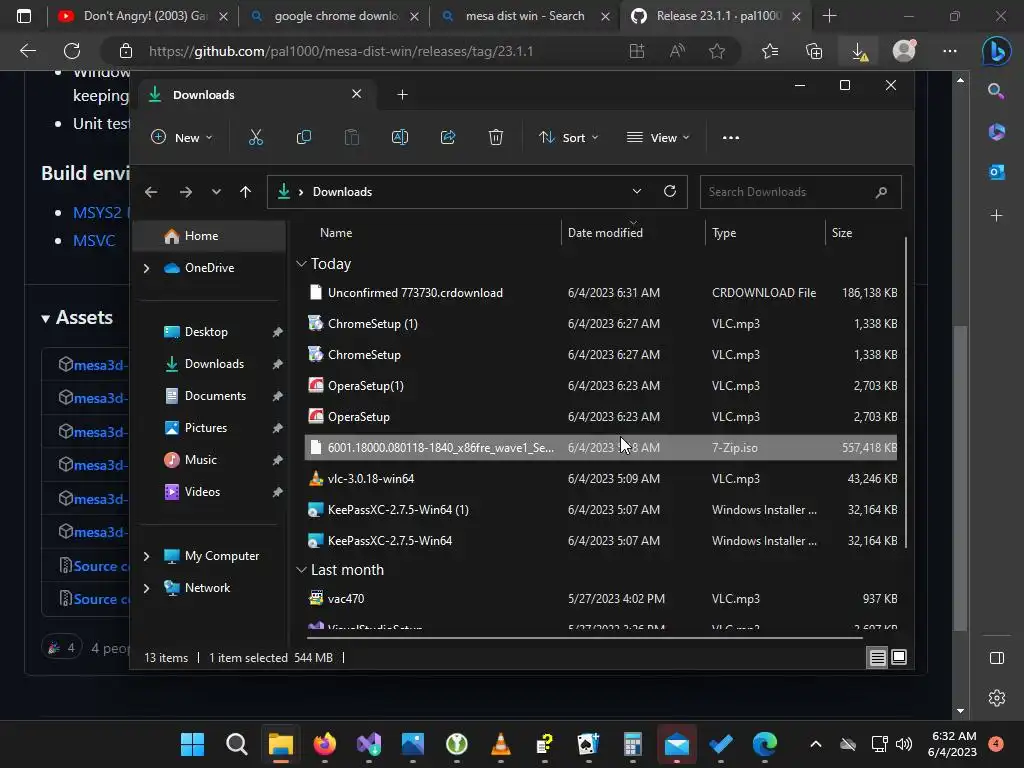
Task: Open recent locations dropdown arrow
Action: (216, 192)
